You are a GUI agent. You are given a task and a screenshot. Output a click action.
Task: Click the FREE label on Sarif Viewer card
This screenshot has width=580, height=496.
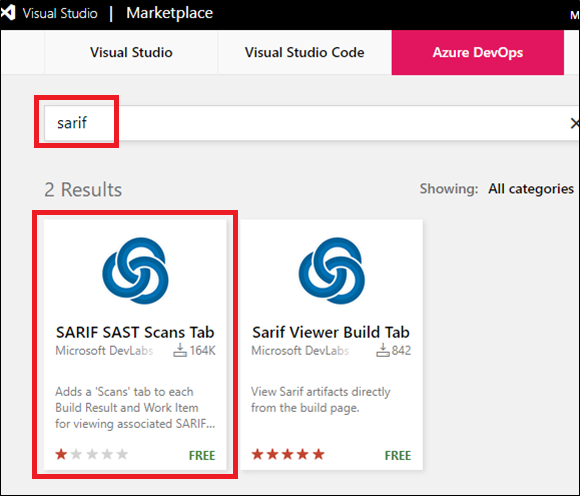point(398,455)
